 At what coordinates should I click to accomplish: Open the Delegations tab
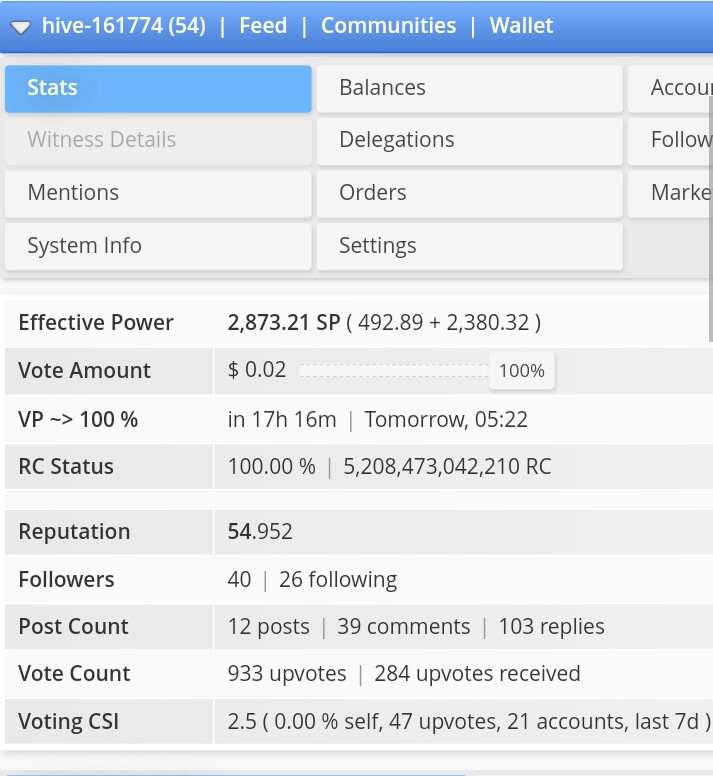[470, 141]
